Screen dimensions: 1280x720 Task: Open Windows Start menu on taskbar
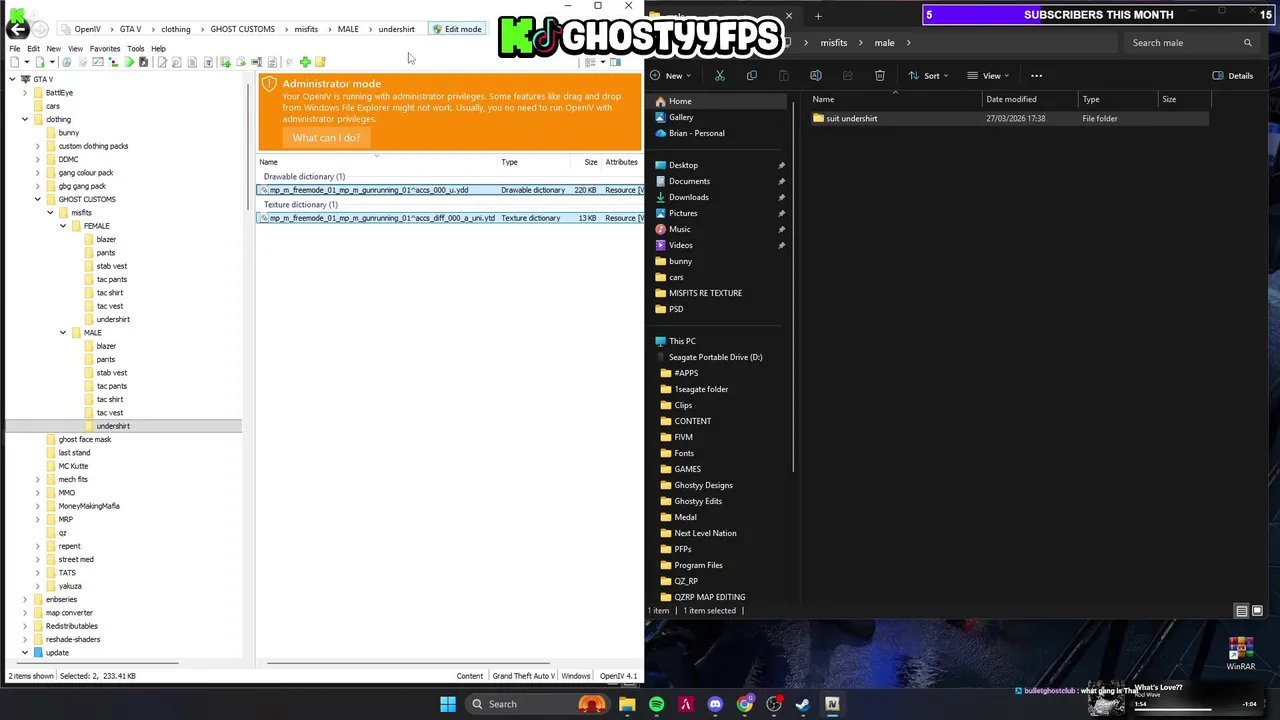click(448, 704)
